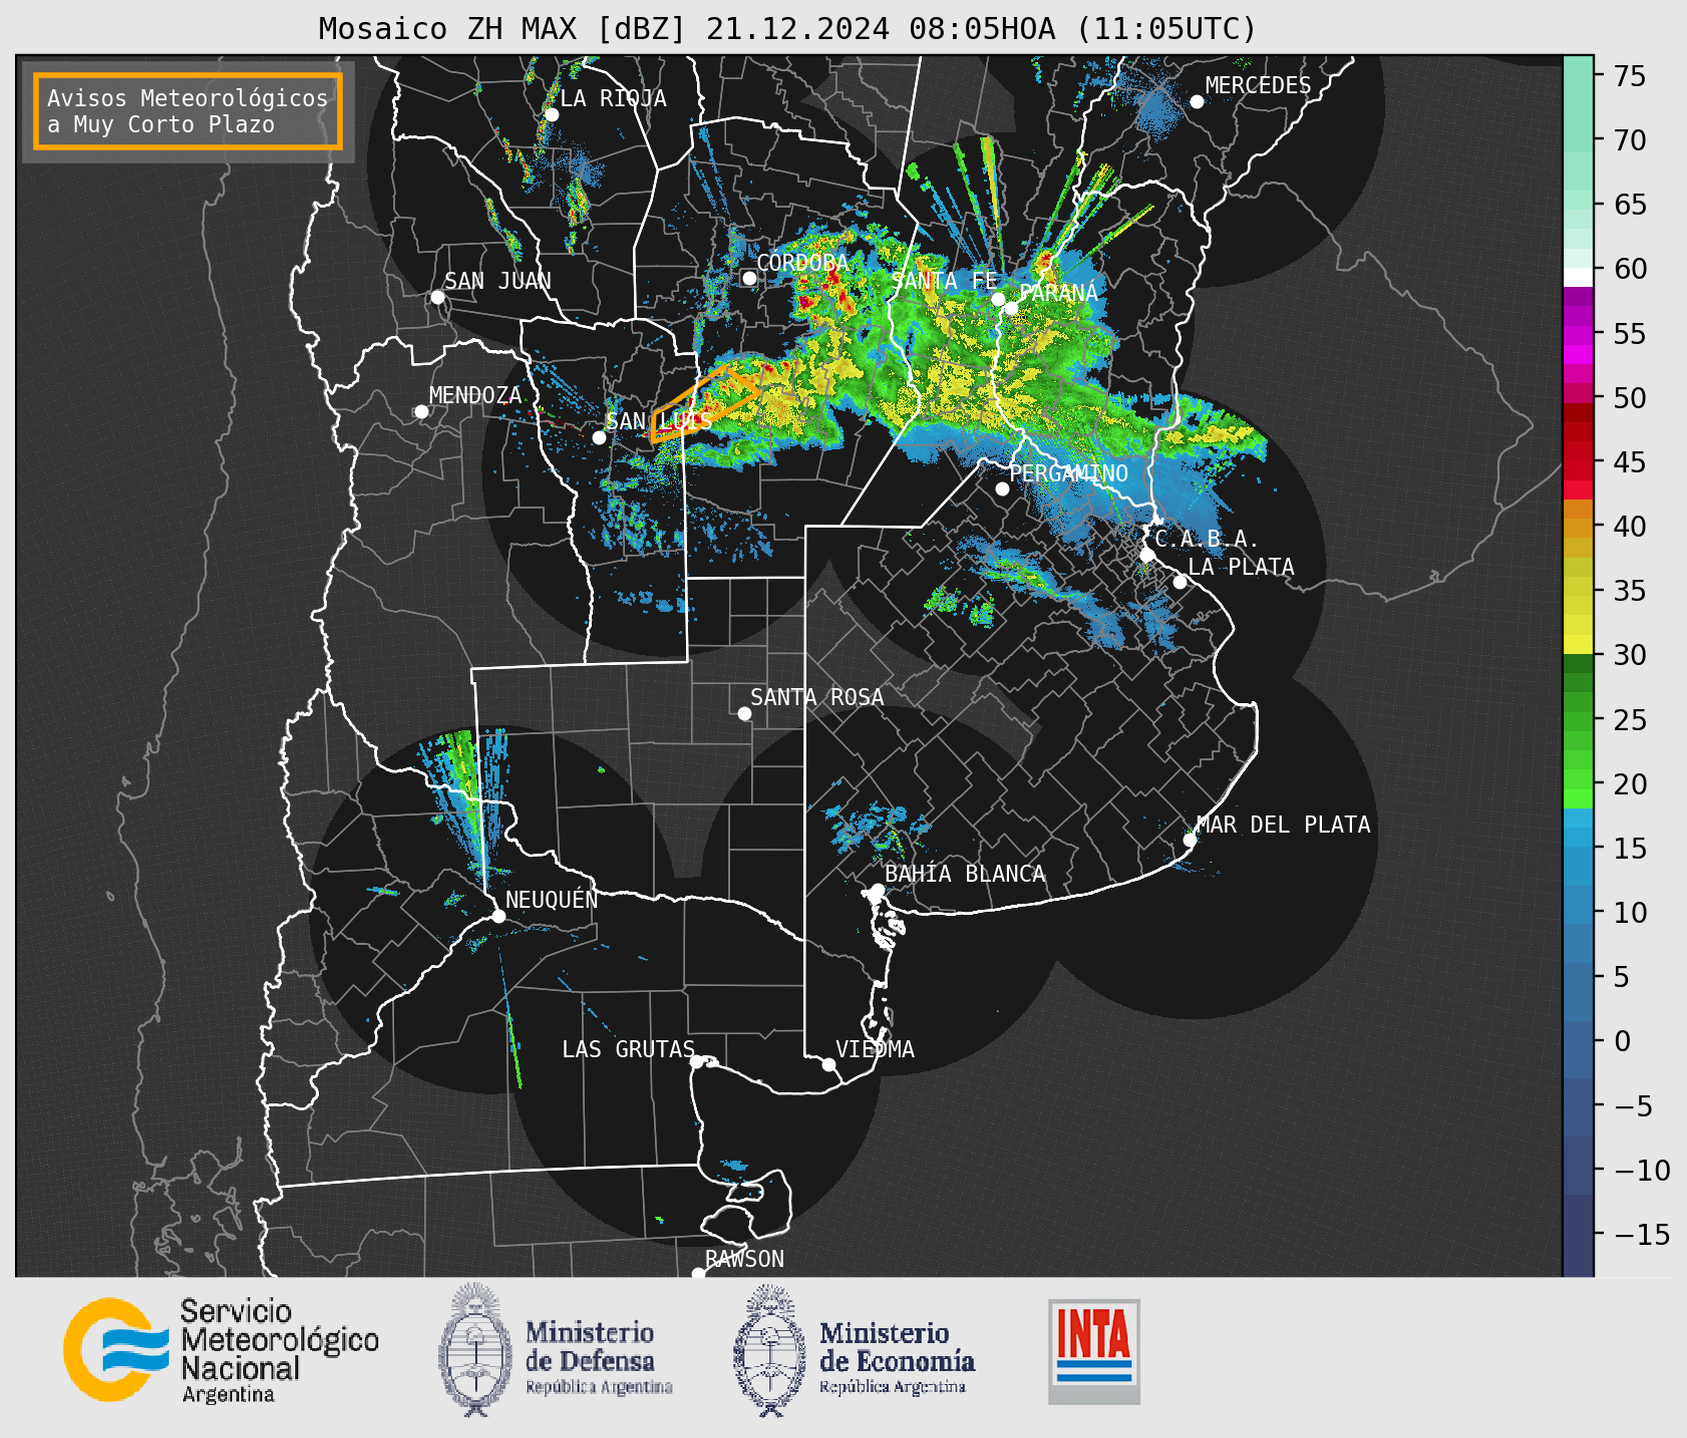Select the MAR DEL PLATA city marker
This screenshot has width=1687, height=1438.
[1189, 840]
